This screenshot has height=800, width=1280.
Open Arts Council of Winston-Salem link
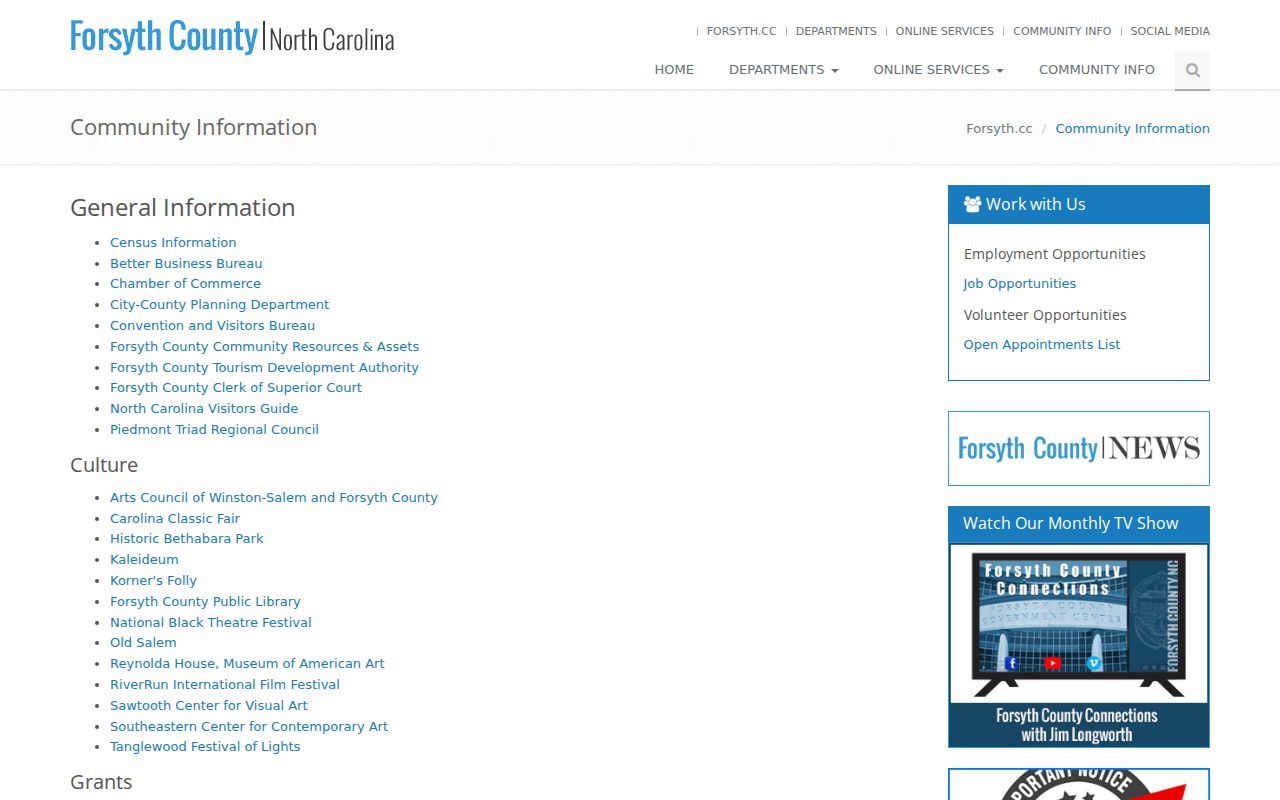274,498
